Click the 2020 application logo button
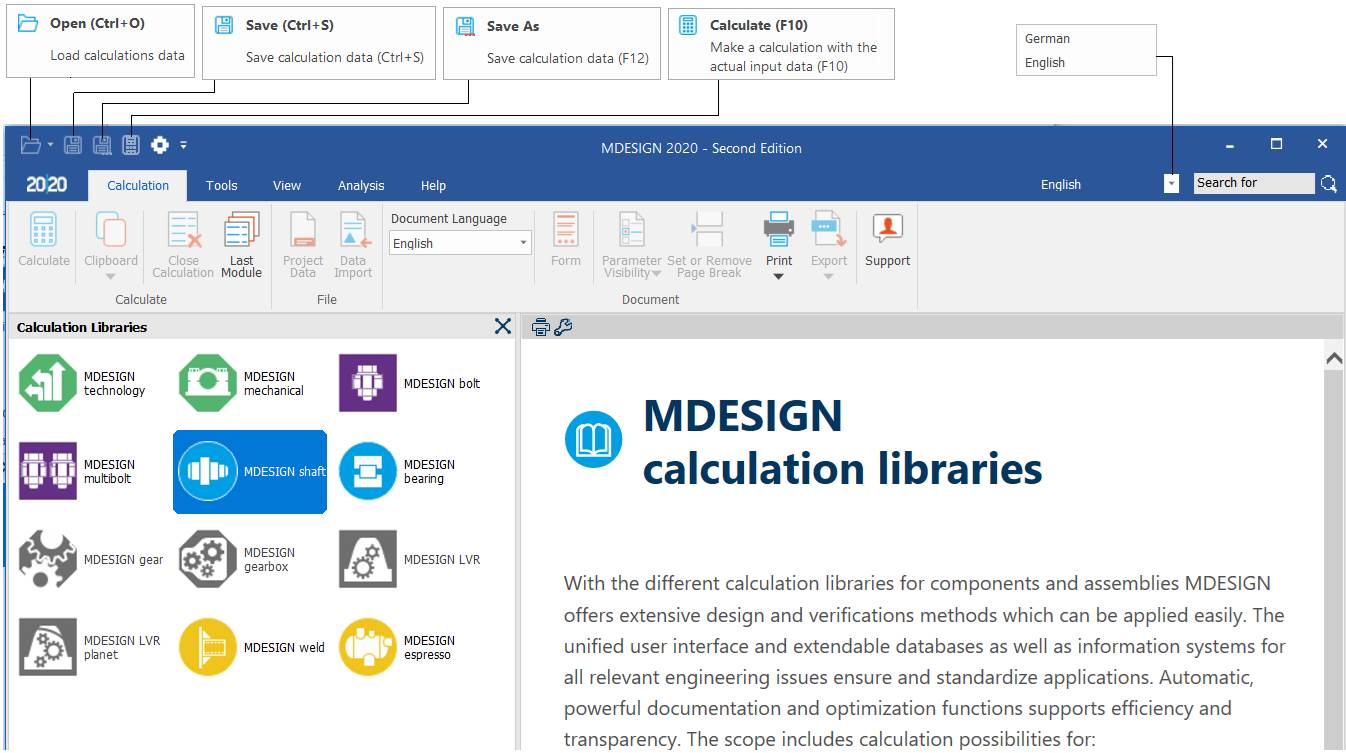Viewport: 1346px width, 753px height. click(46, 185)
